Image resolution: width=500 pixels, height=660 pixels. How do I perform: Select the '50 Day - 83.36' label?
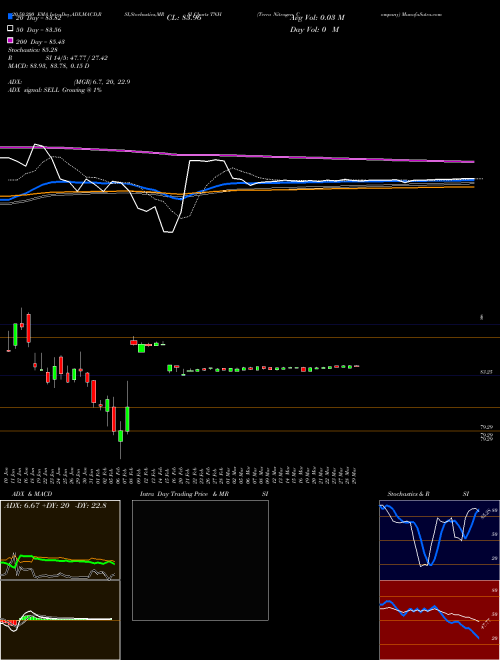(x=38, y=29)
